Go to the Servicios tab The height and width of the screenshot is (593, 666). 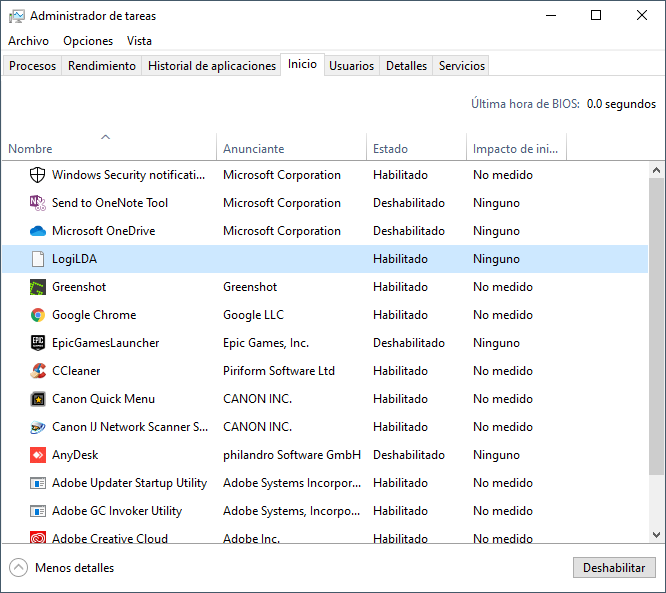pos(461,66)
